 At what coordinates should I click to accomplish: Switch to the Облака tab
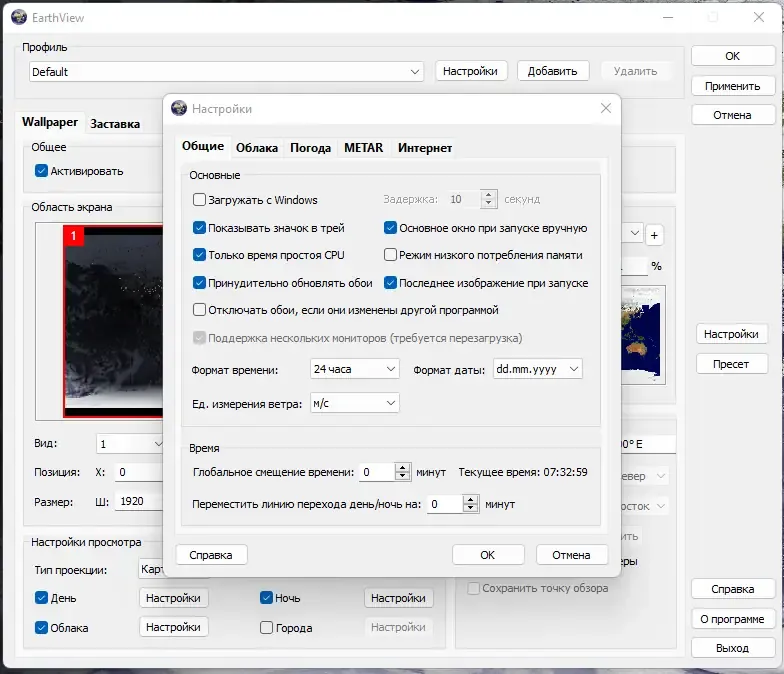[x=256, y=148]
